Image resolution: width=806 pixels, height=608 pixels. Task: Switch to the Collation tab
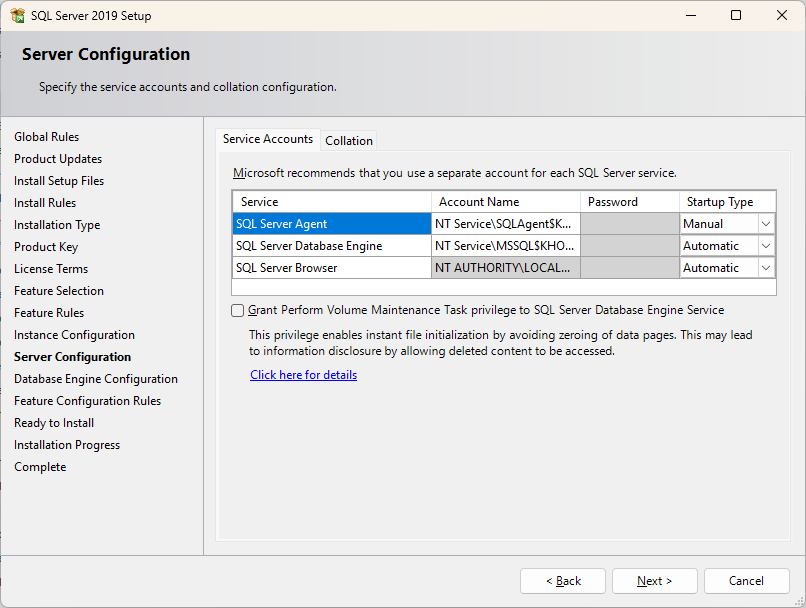tap(349, 141)
